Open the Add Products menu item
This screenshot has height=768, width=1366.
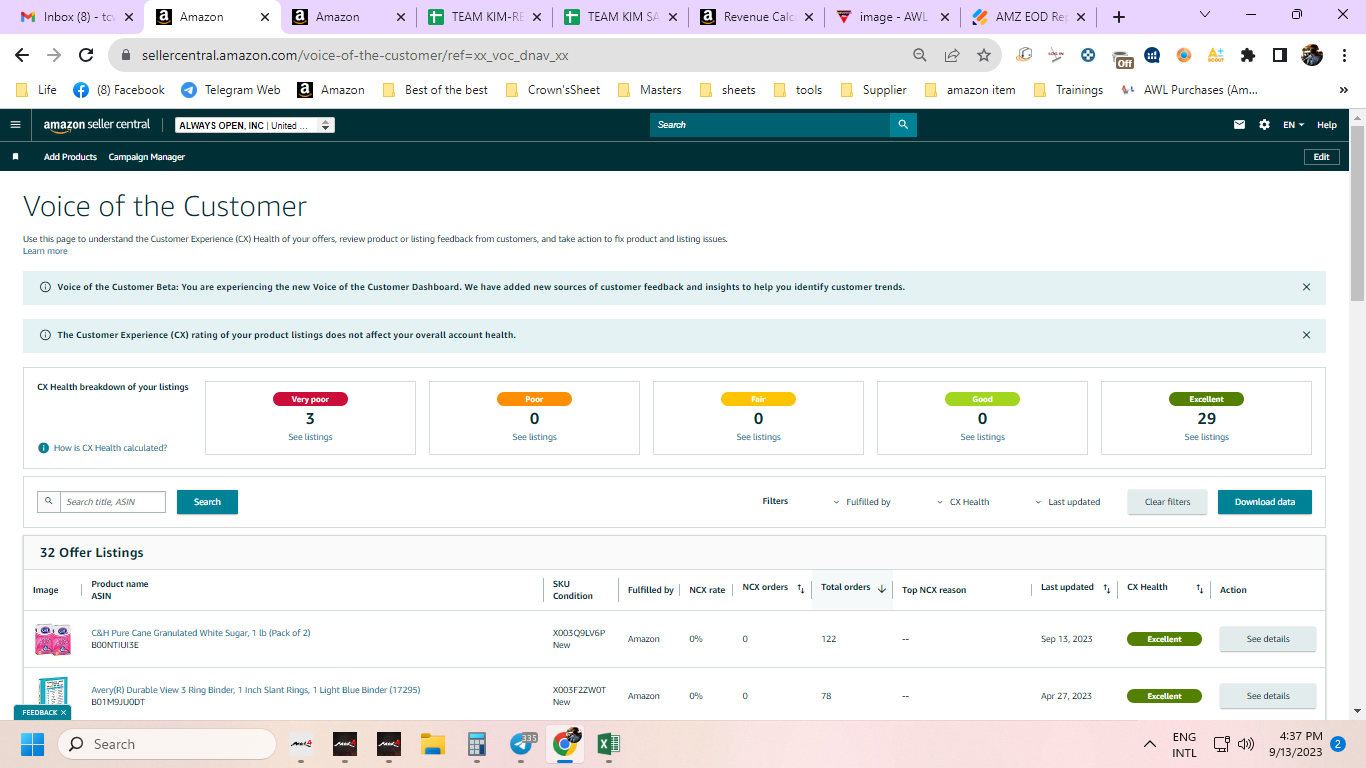[70, 157]
